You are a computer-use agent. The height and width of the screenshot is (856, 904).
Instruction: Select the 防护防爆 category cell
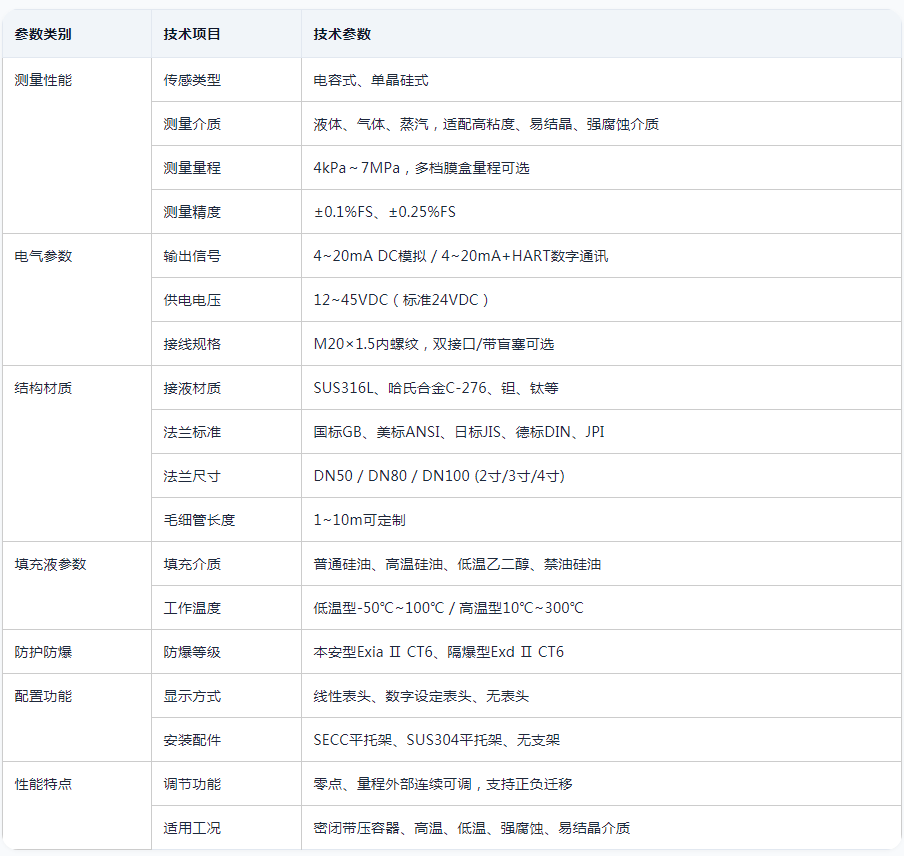[x=77, y=652]
